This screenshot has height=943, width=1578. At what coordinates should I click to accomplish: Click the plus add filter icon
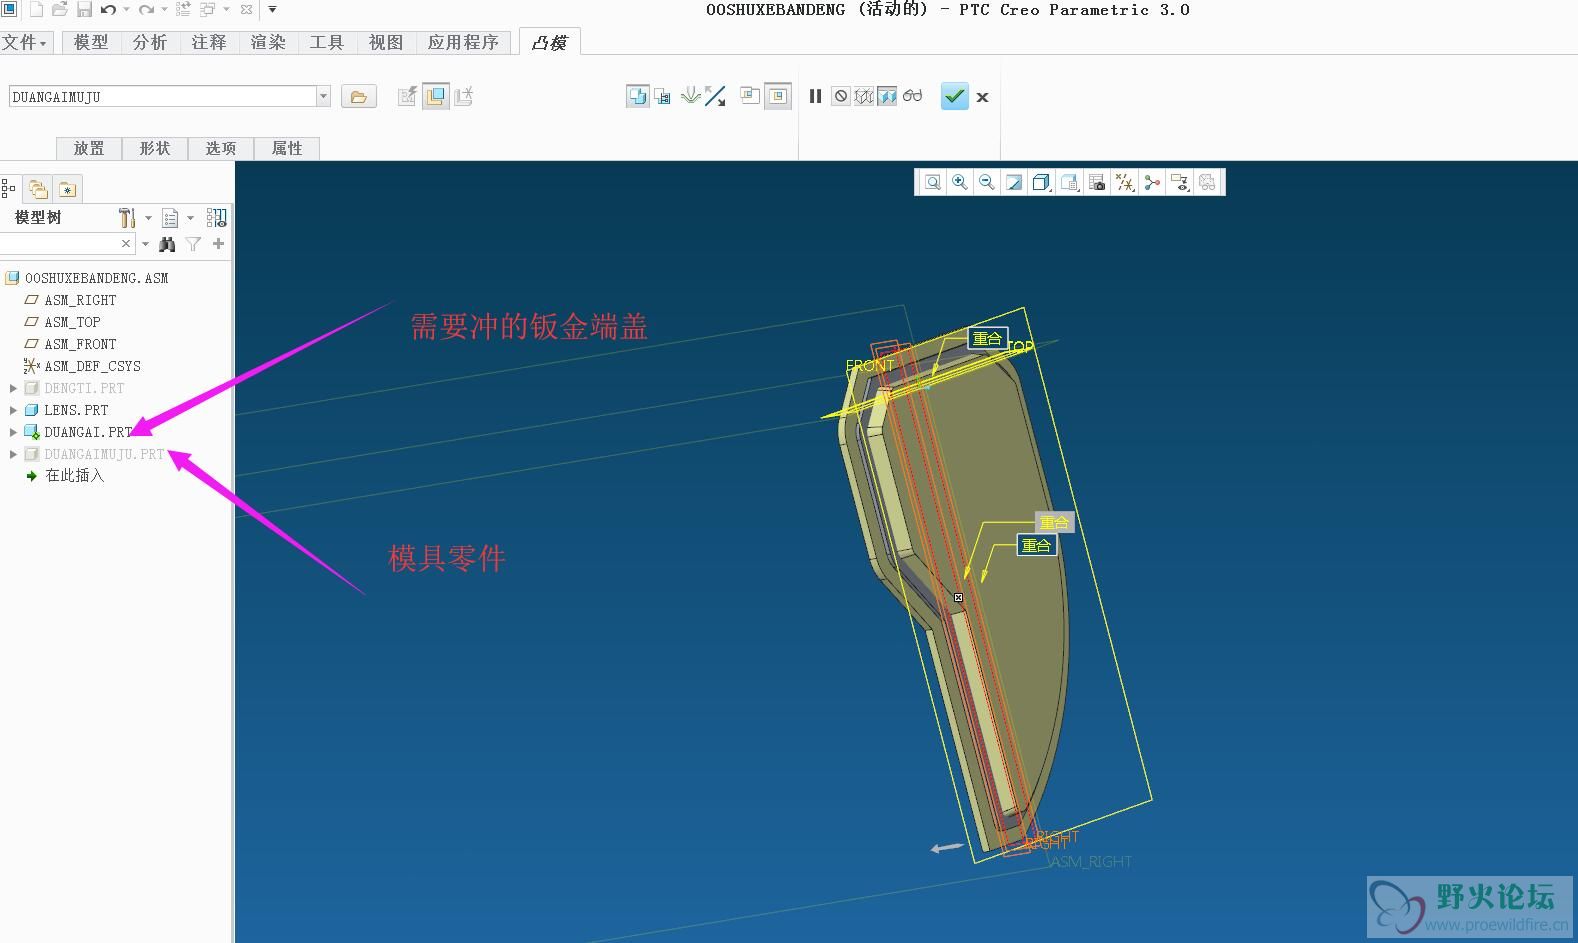click(218, 243)
